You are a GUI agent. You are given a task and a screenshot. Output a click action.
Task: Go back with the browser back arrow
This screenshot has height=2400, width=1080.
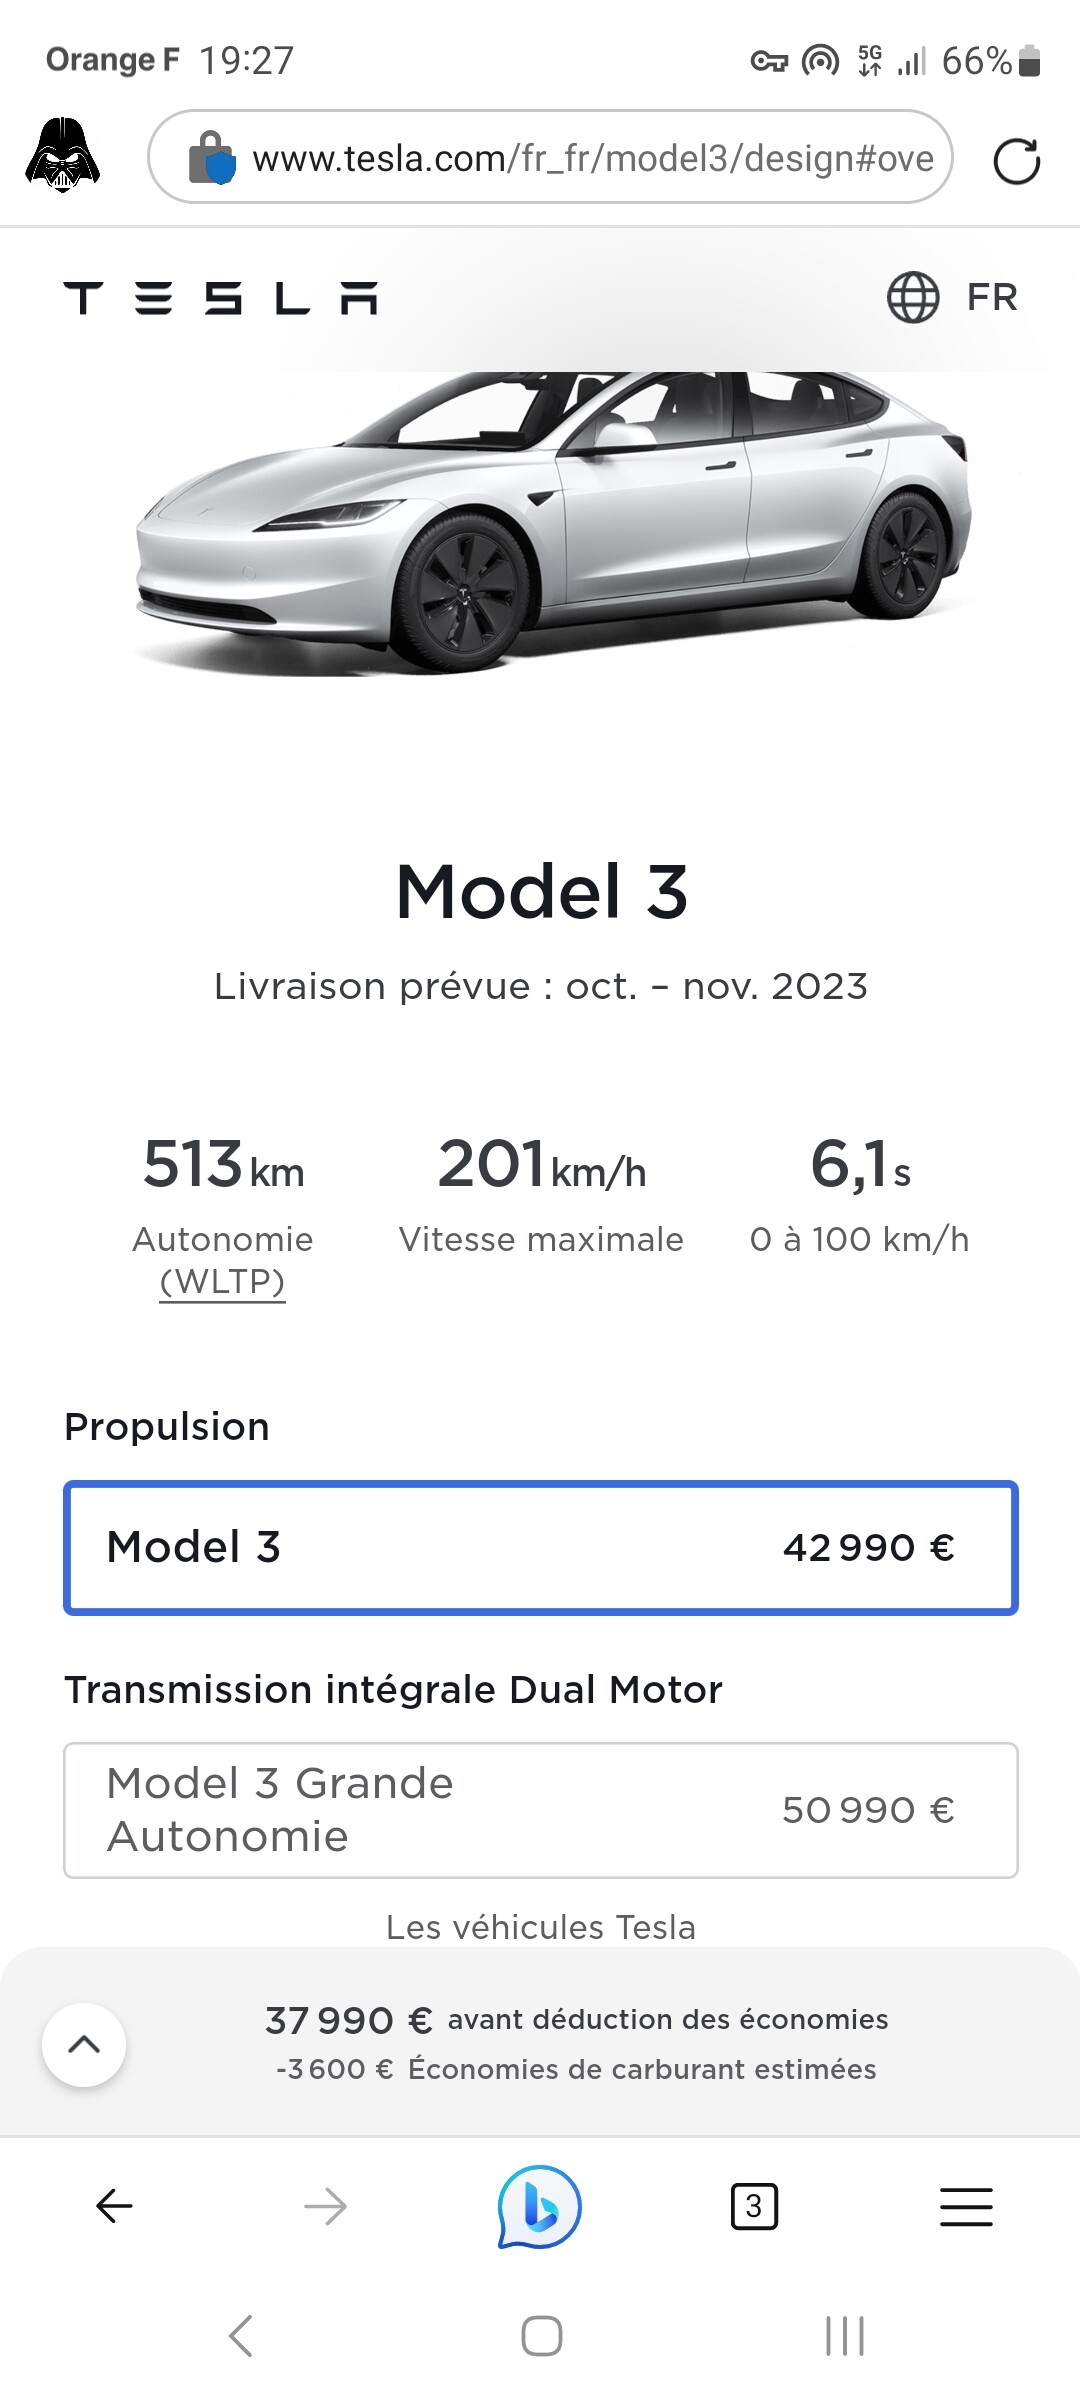pos(114,2206)
